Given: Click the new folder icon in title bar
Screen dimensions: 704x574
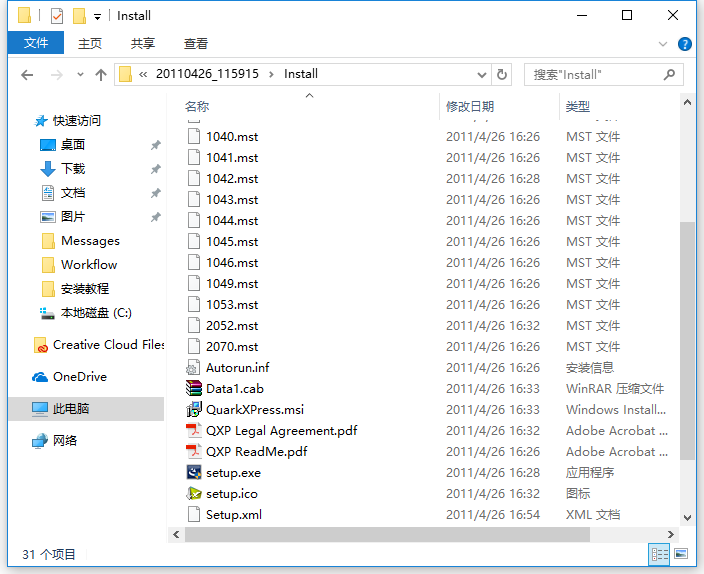Looking at the screenshot, I should (x=79, y=16).
